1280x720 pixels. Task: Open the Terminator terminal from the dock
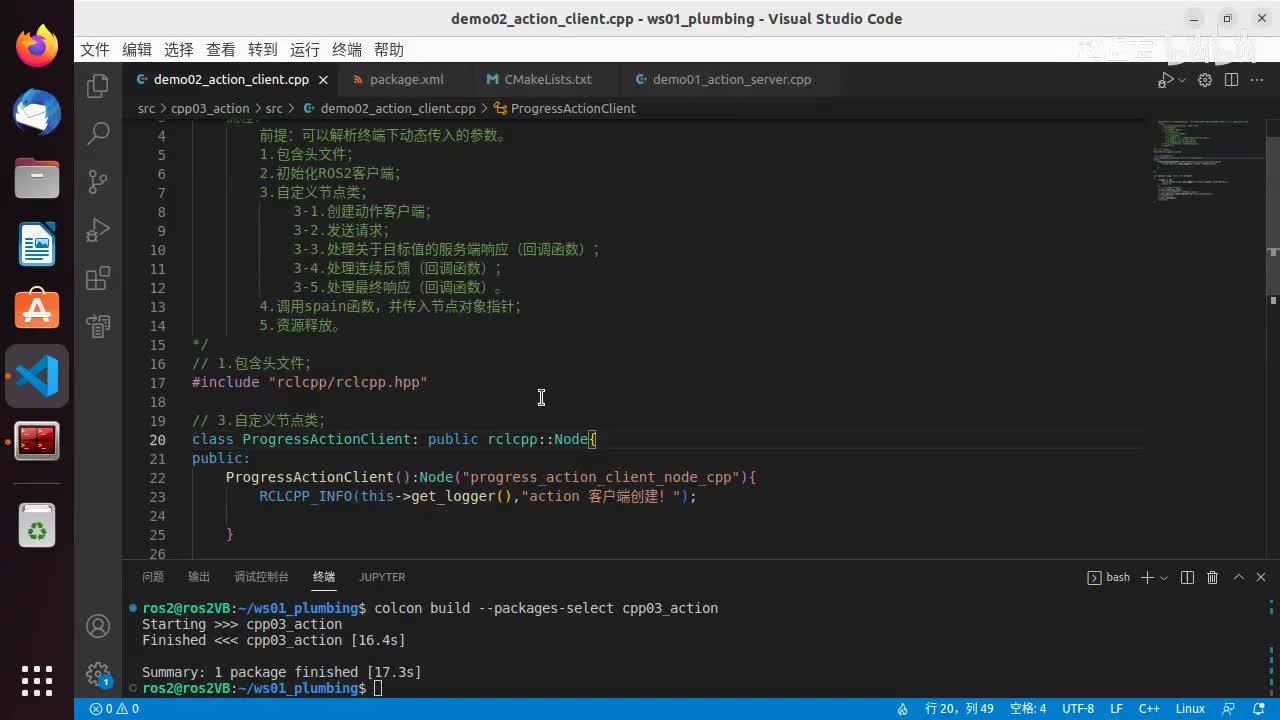click(x=37, y=441)
